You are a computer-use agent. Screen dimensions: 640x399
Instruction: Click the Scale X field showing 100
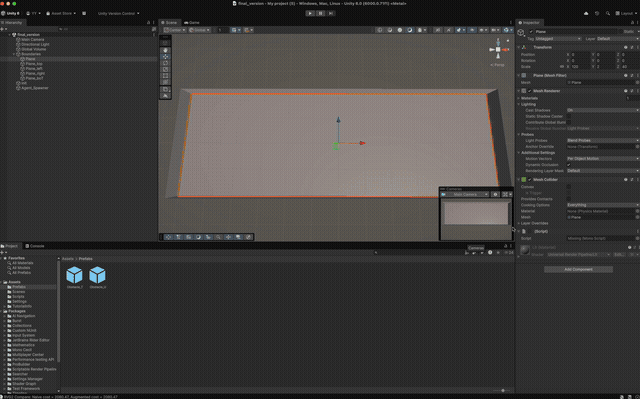click(x=580, y=66)
